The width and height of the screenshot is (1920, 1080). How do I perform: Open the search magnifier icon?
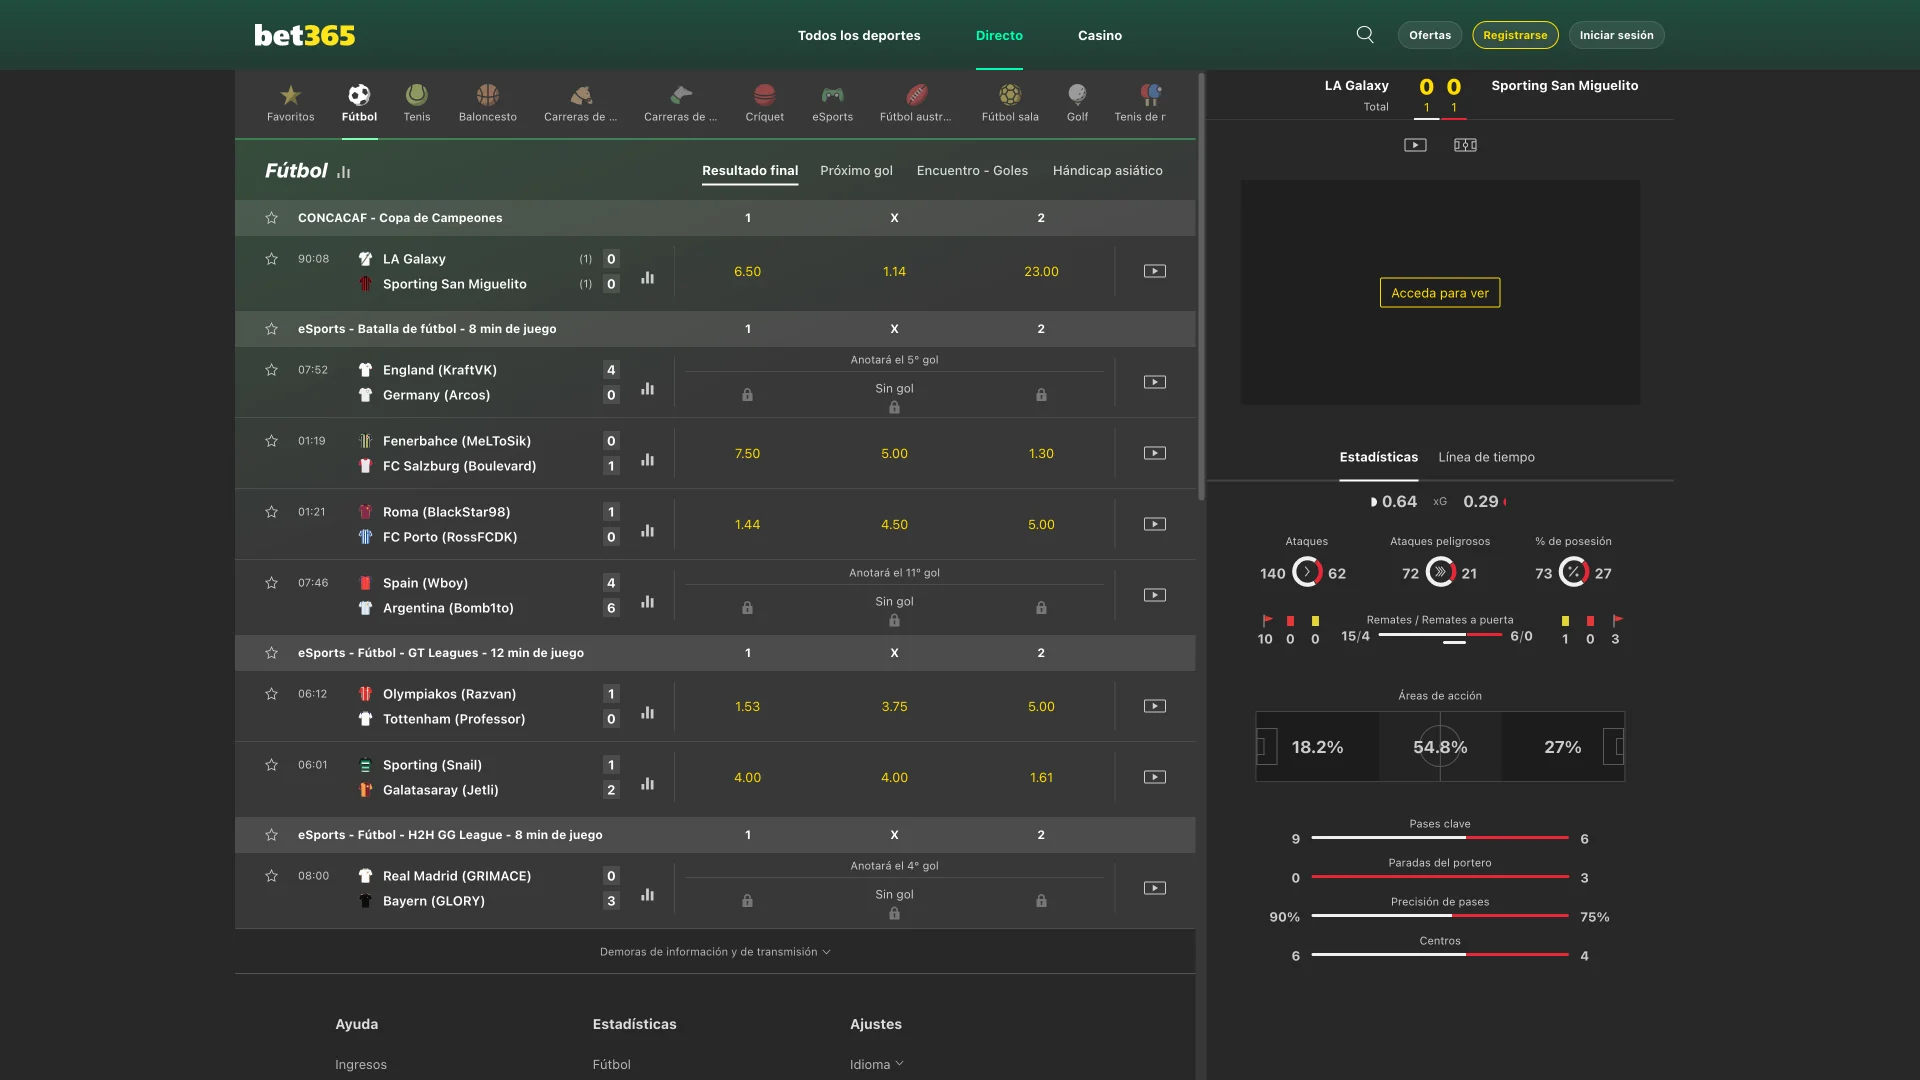(1365, 34)
